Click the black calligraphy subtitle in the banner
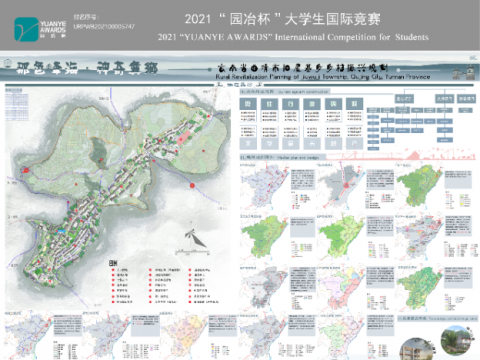The width and height of the screenshot is (480, 360). (302, 68)
